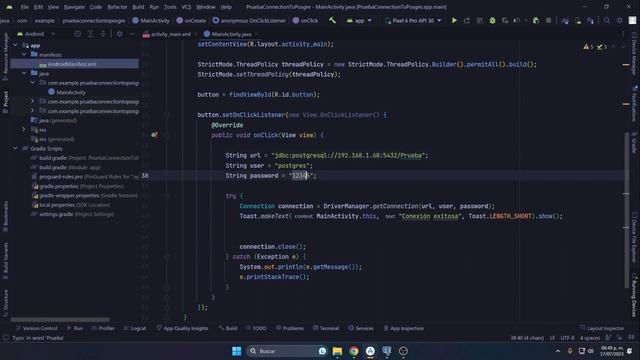Click the Stop red square icon
This screenshot has width=640, height=360.
click(x=548, y=20)
